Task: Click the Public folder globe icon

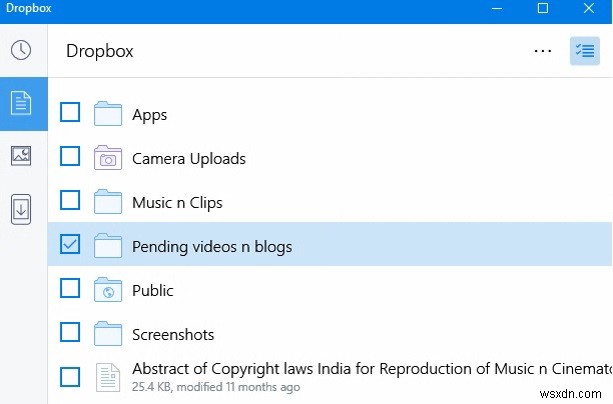Action: coord(107,290)
